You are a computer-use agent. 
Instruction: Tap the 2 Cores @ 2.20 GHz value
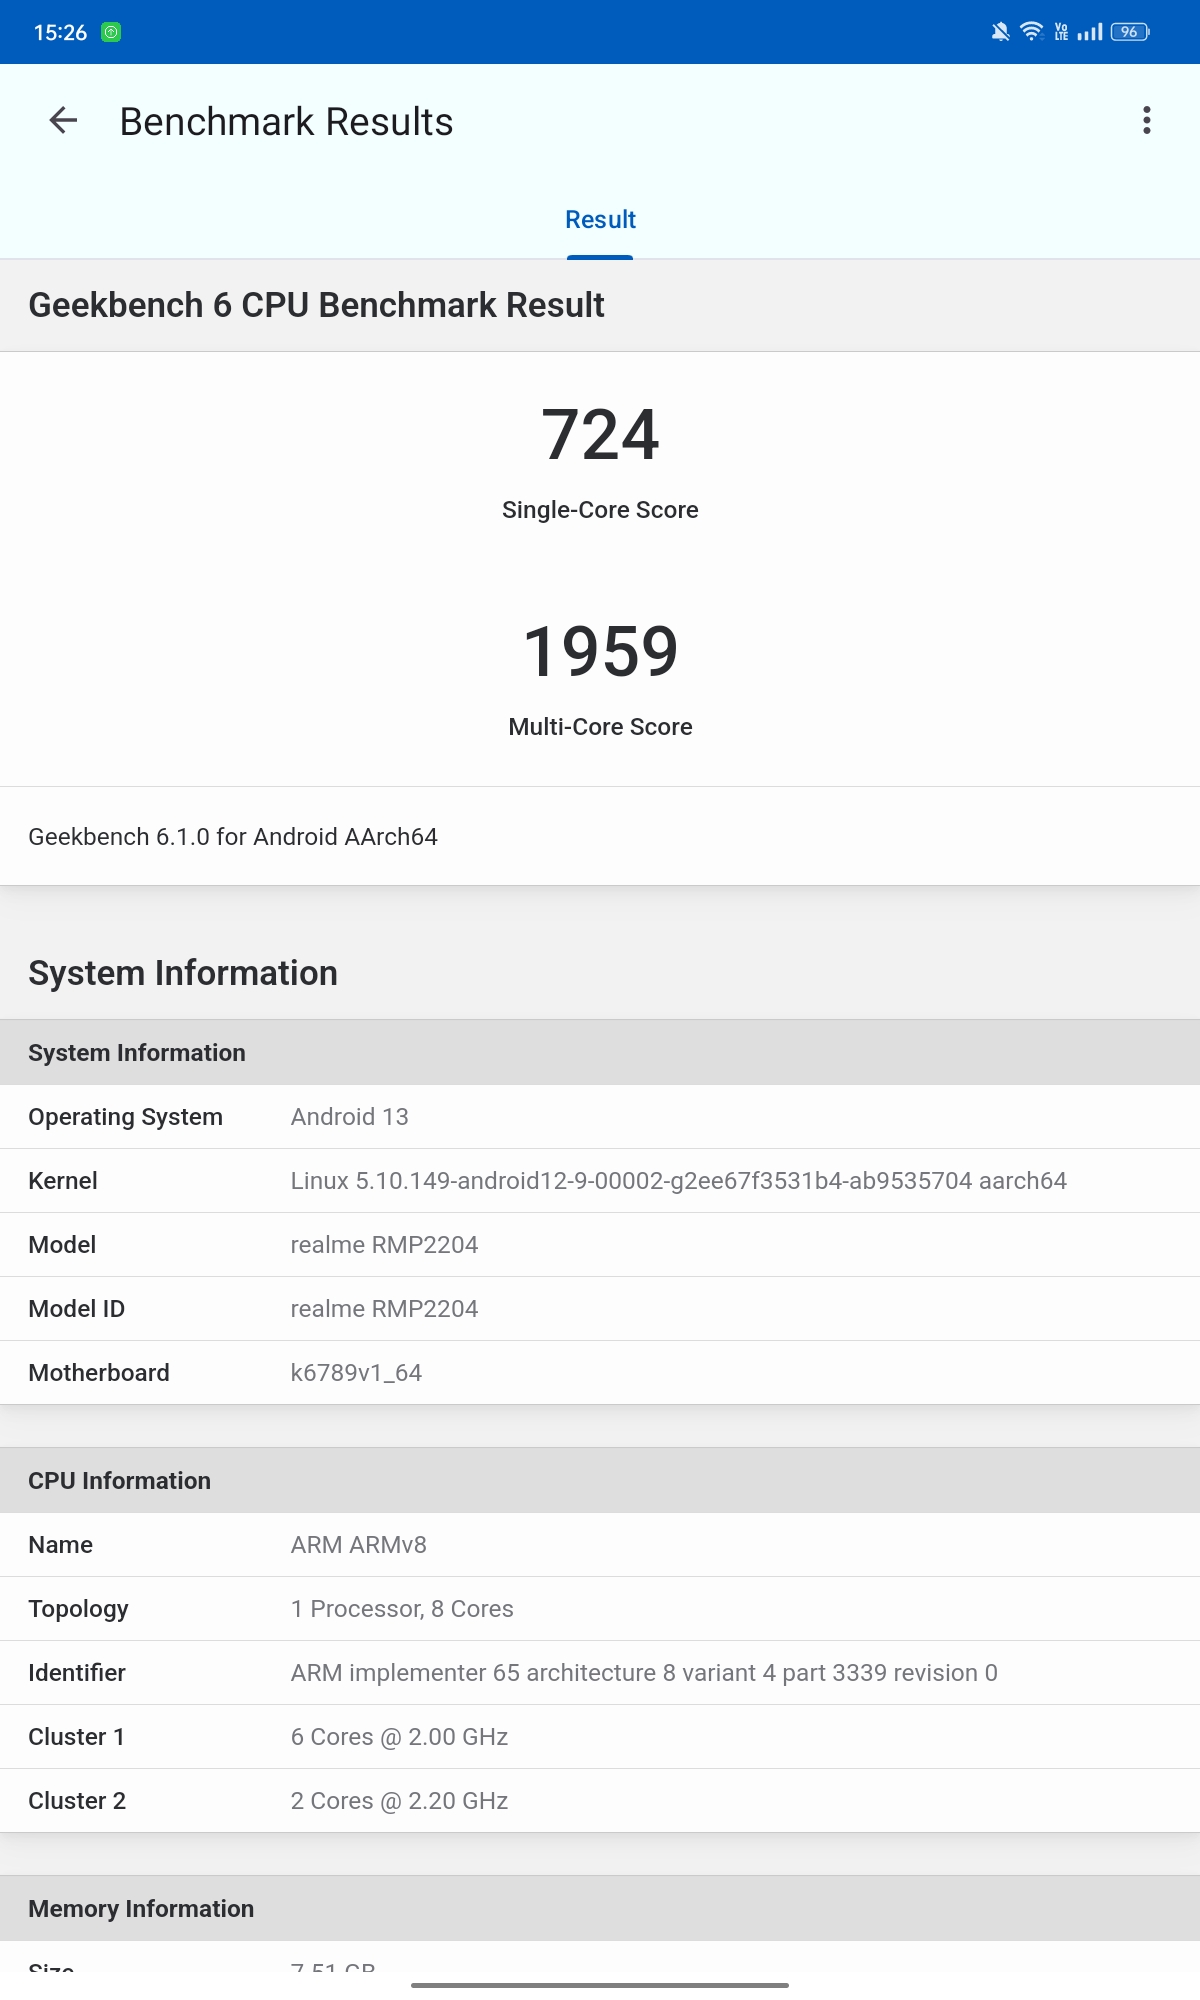(400, 1801)
